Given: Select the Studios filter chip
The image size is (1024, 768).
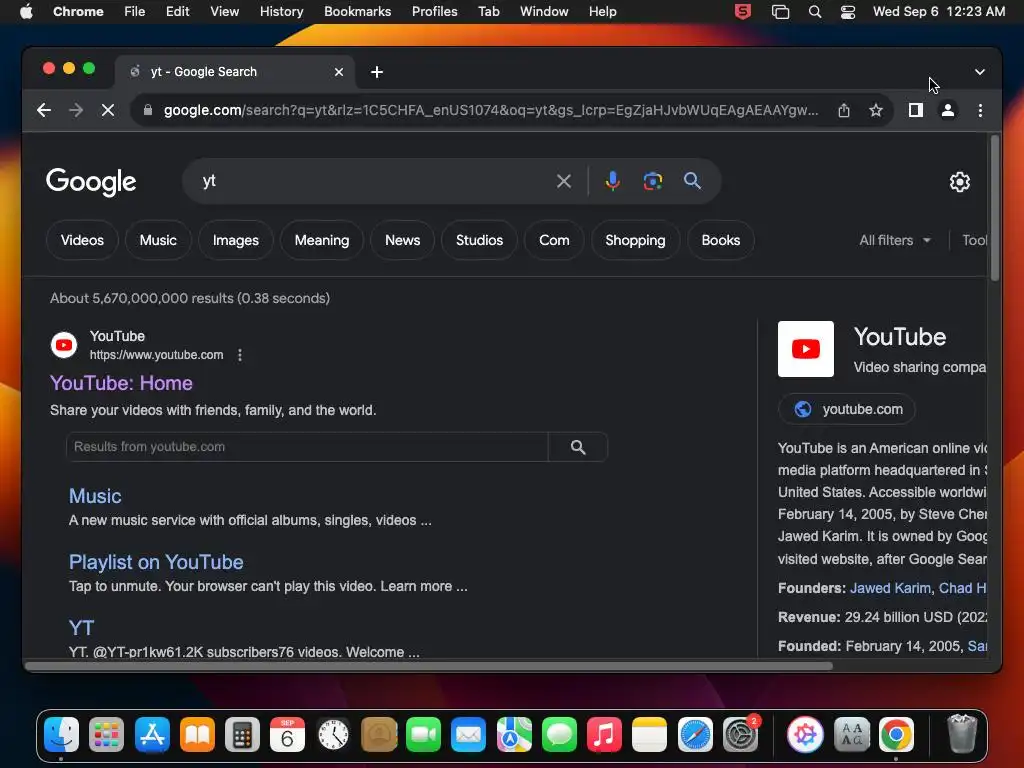Looking at the screenshot, I should [479, 240].
